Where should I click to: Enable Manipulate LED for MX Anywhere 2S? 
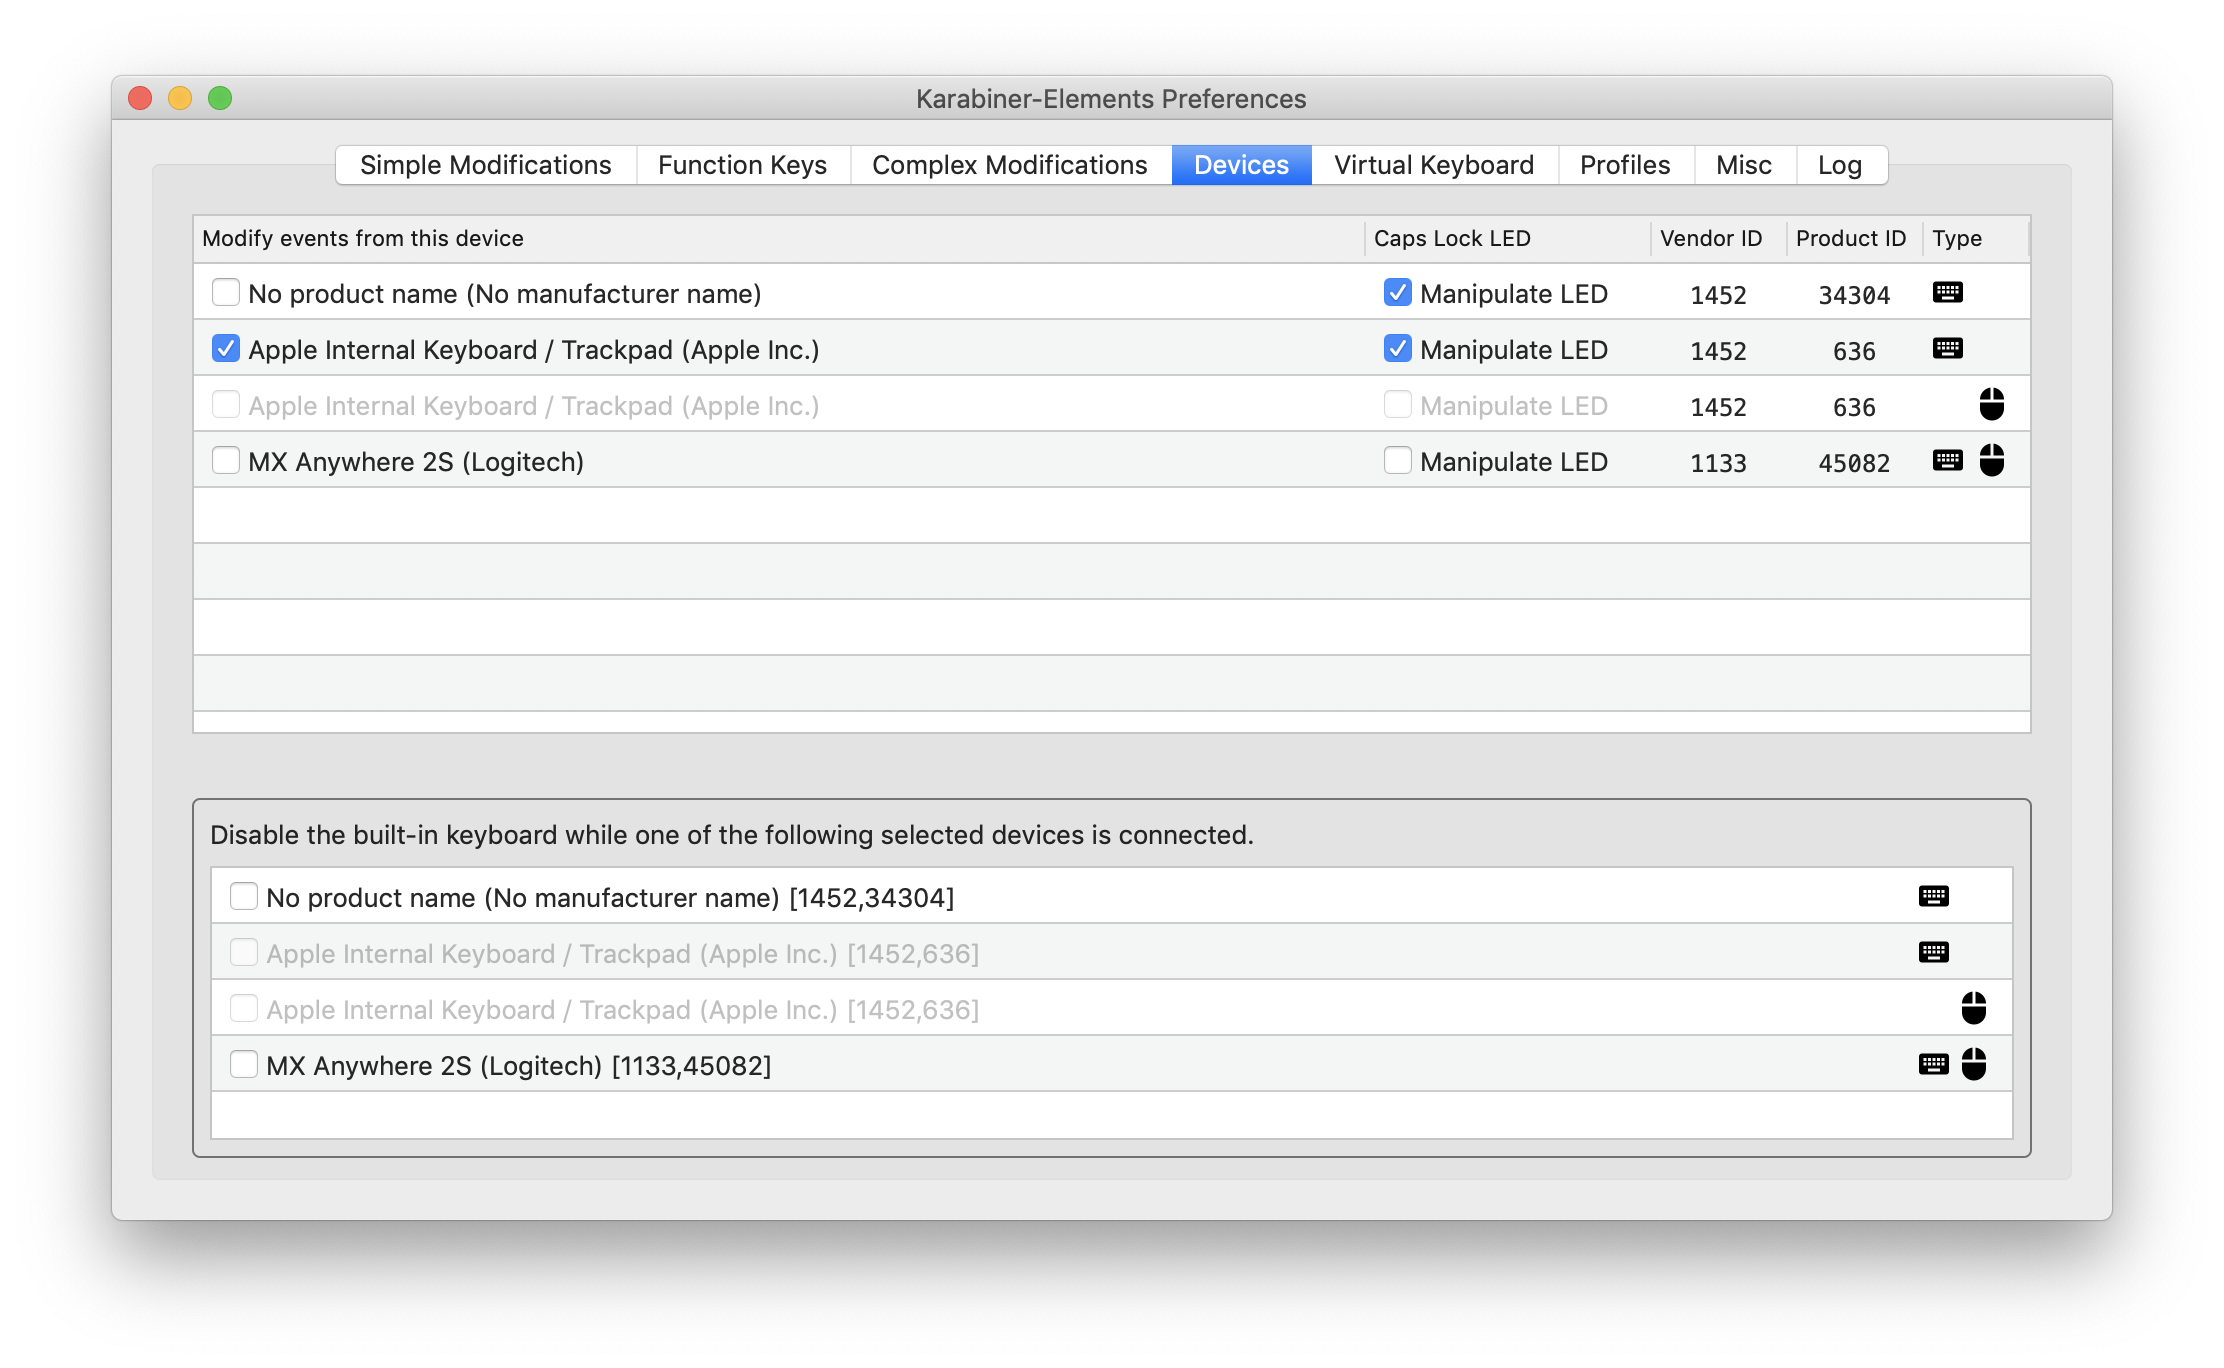click(x=1397, y=461)
